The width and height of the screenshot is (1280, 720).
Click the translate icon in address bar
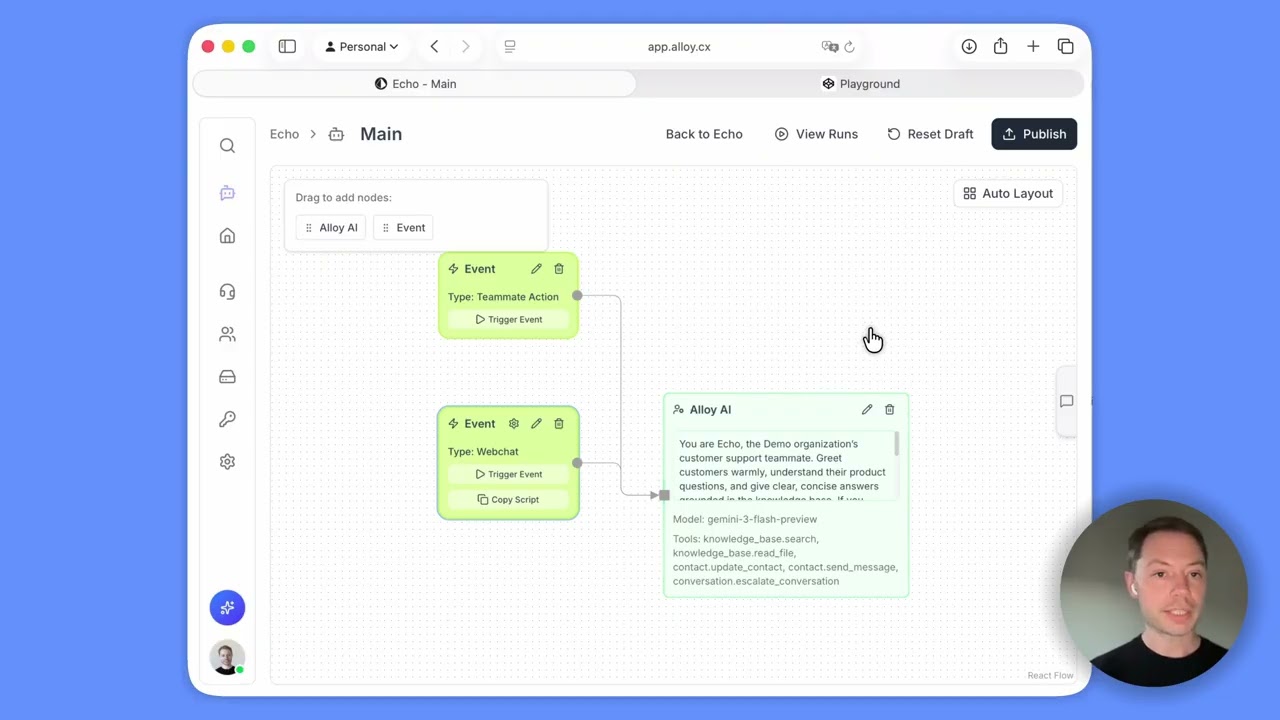pos(829,46)
